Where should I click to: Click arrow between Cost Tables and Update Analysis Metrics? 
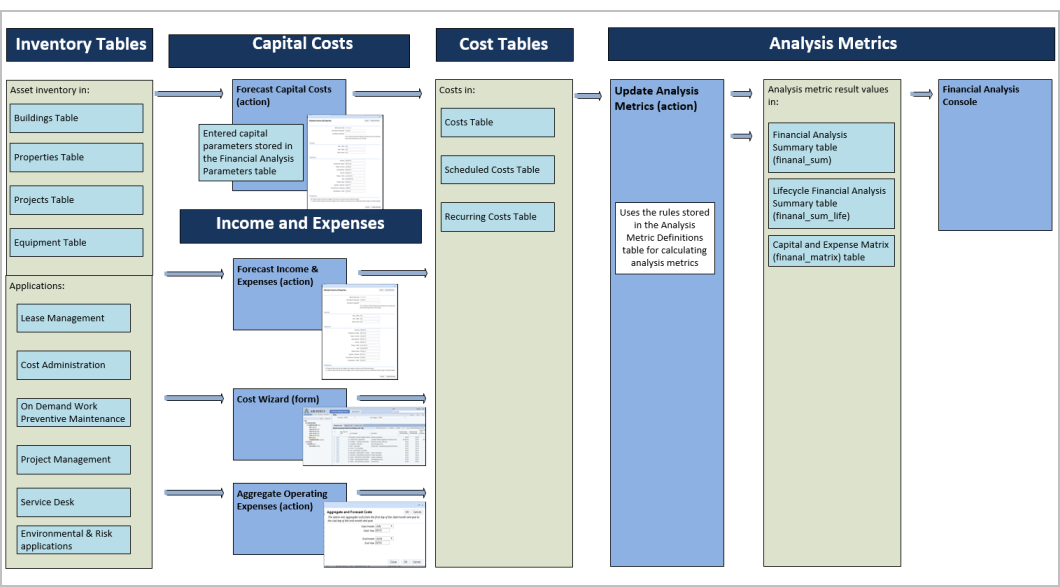click(587, 96)
